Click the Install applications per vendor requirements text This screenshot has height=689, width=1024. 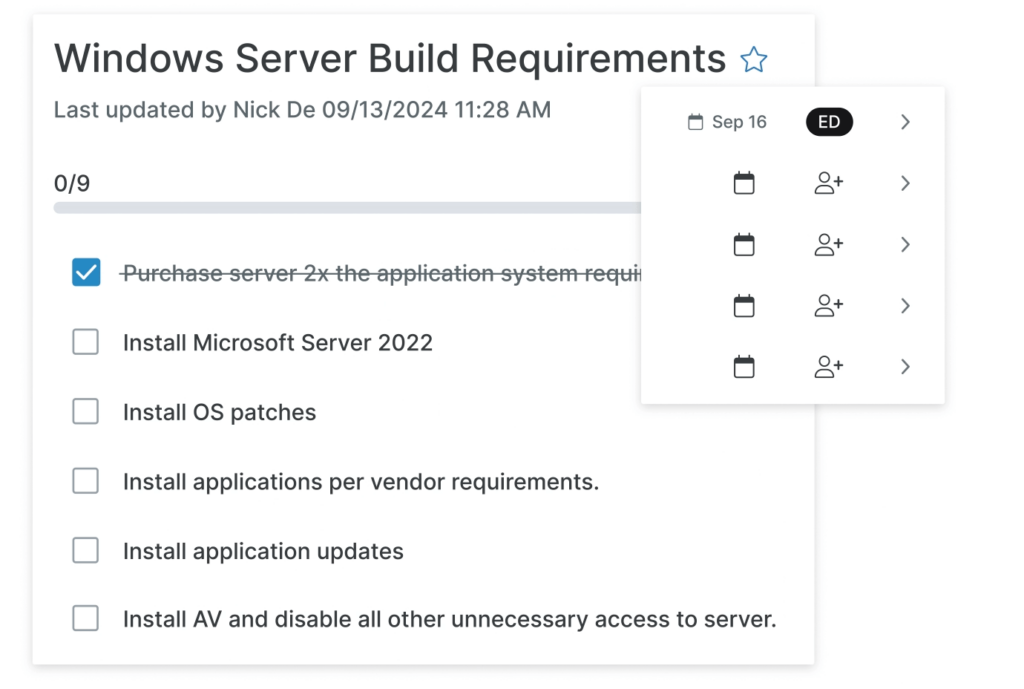360,482
